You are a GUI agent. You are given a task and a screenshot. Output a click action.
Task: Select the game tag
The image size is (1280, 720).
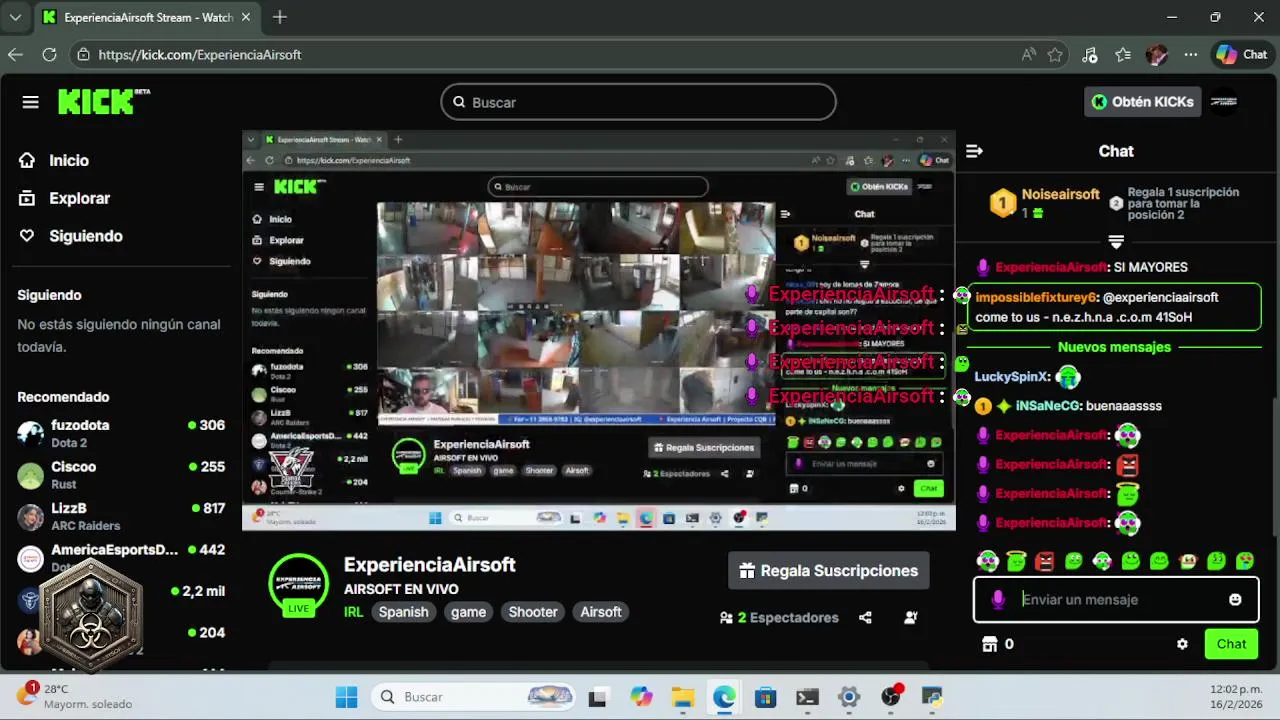click(468, 612)
